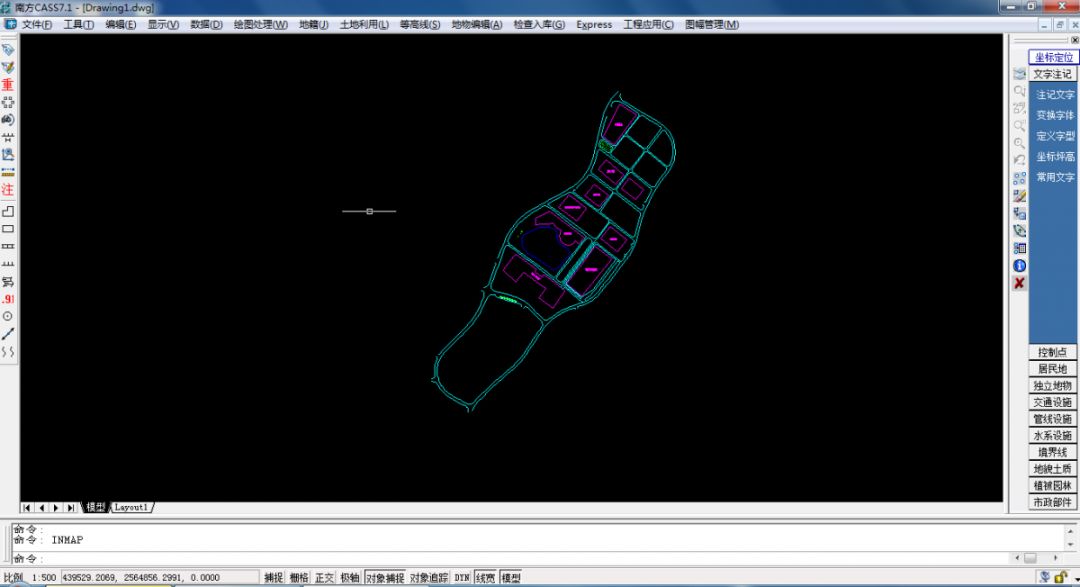
Task: Select 定义字型 in the side panel
Action: tap(1055, 136)
